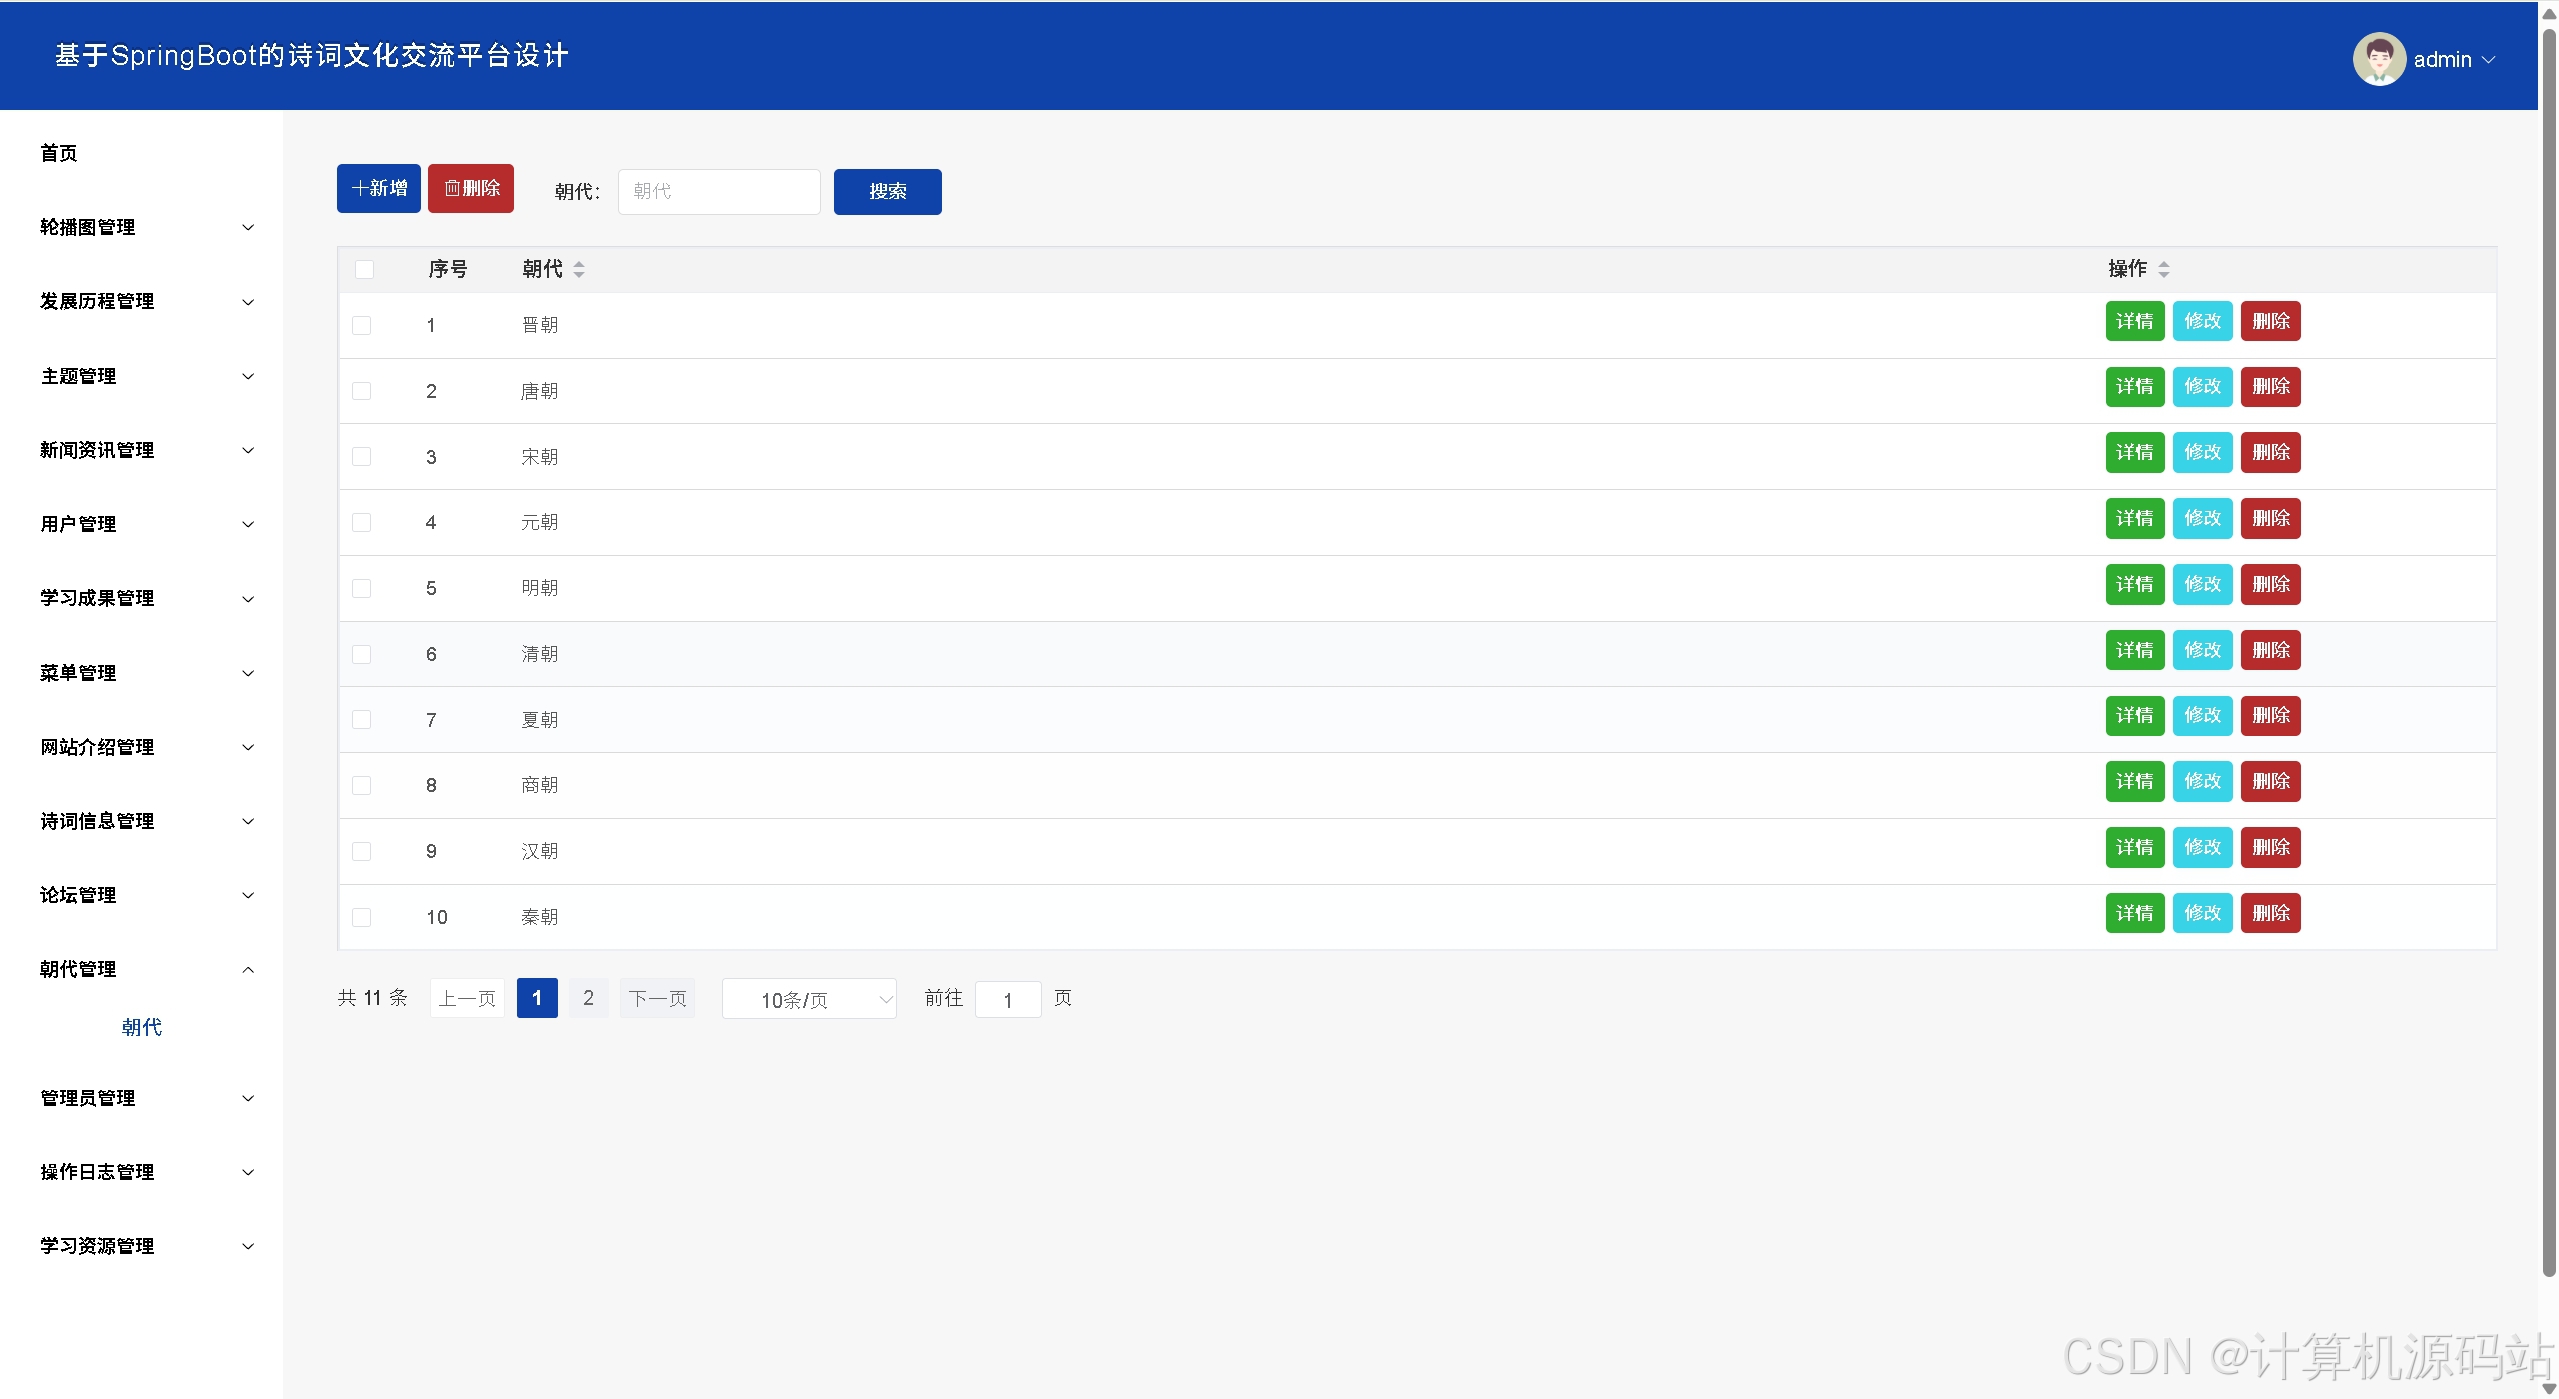Image resolution: width=2559 pixels, height=1399 pixels.
Task: Expand 发展历程管理 sidebar menu
Action: click(x=141, y=301)
